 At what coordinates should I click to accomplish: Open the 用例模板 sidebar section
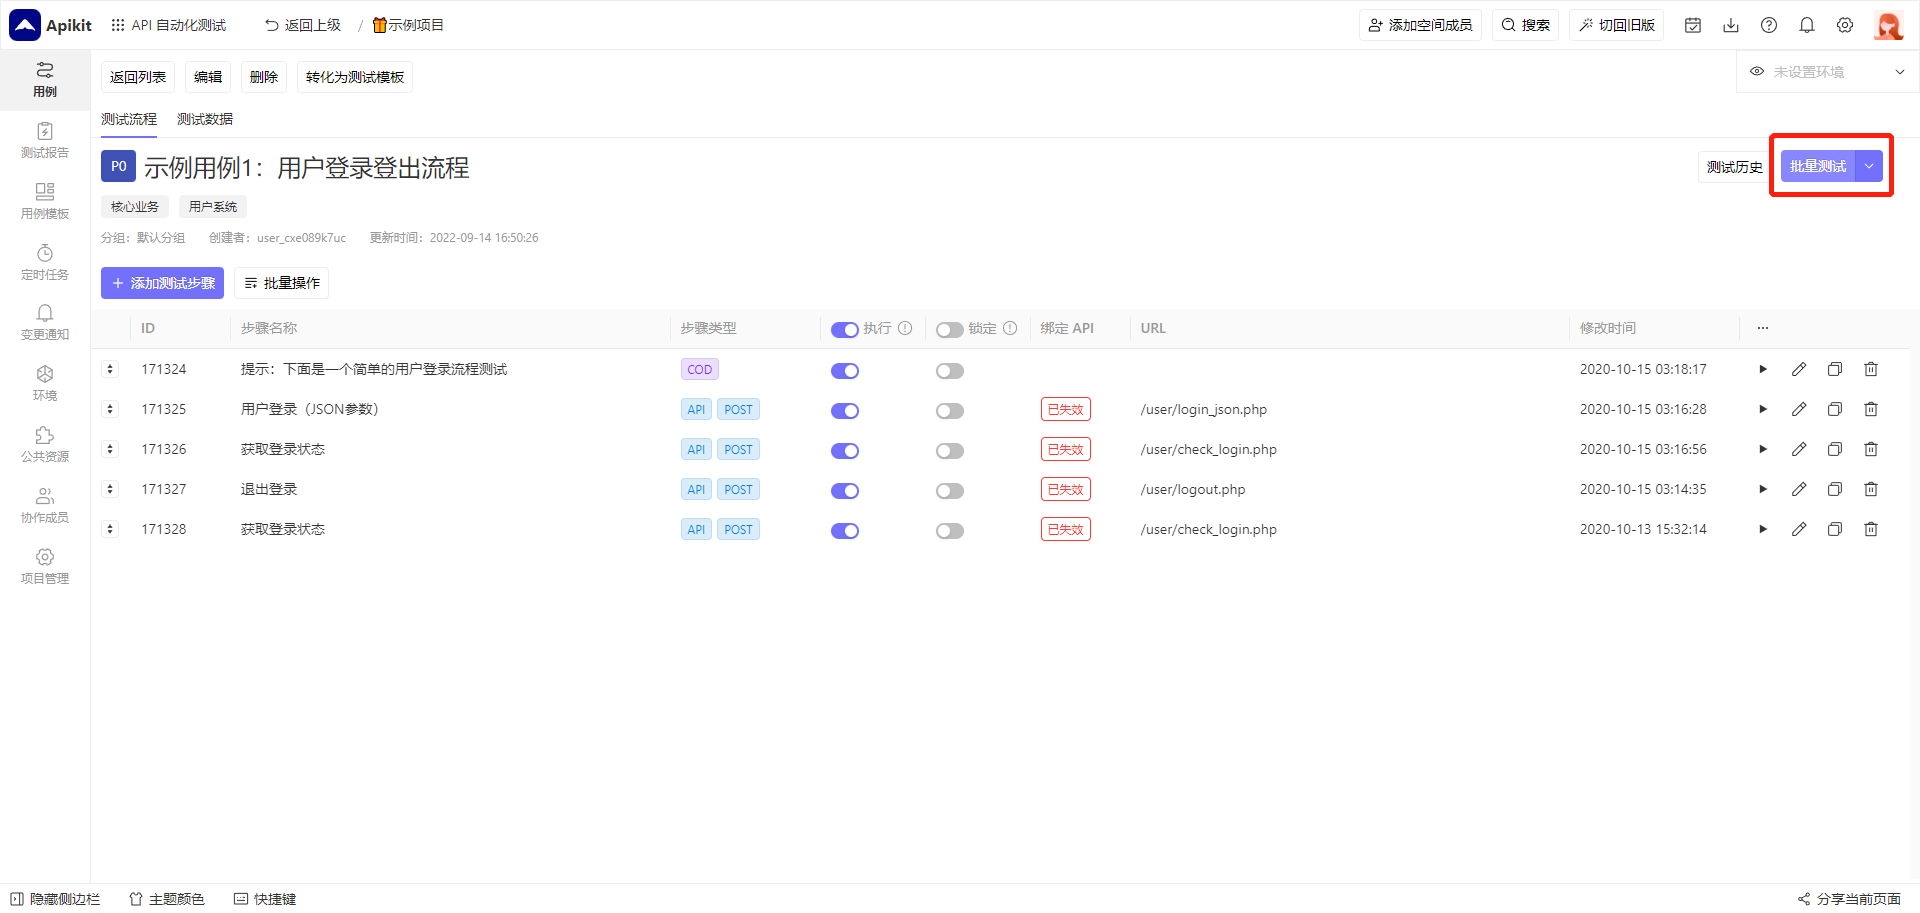(x=45, y=202)
